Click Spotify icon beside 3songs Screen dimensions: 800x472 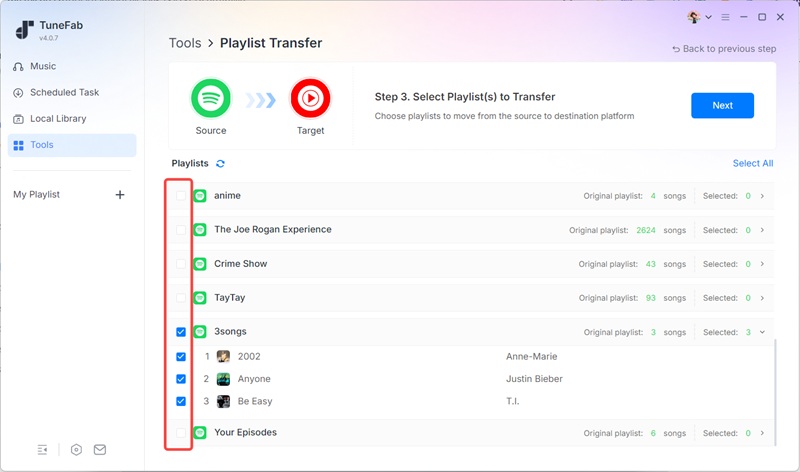(x=200, y=332)
